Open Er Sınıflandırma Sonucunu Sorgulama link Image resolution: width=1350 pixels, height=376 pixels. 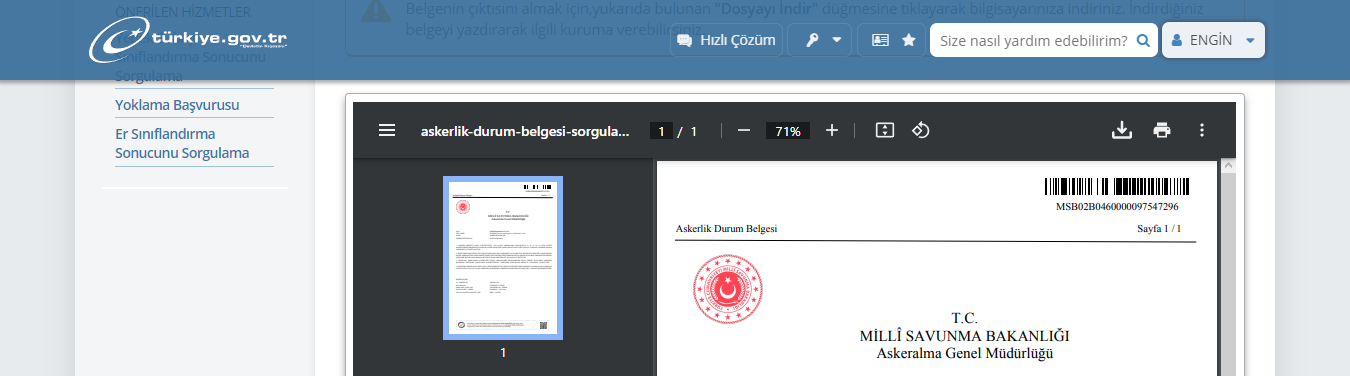tap(182, 144)
